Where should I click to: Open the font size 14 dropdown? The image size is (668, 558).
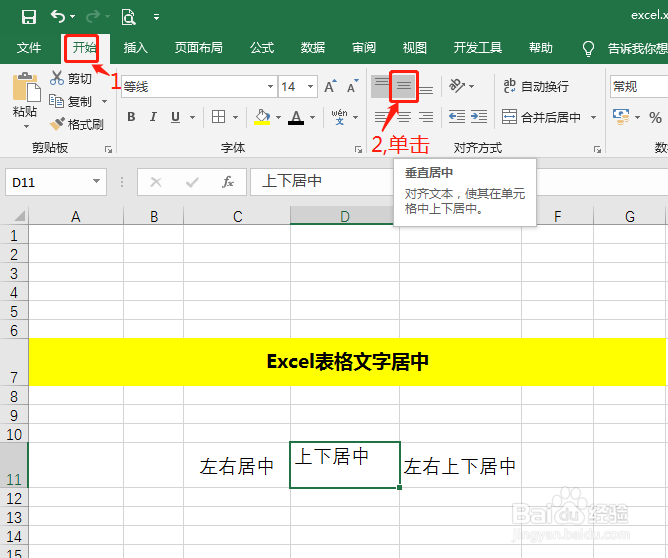[311, 87]
